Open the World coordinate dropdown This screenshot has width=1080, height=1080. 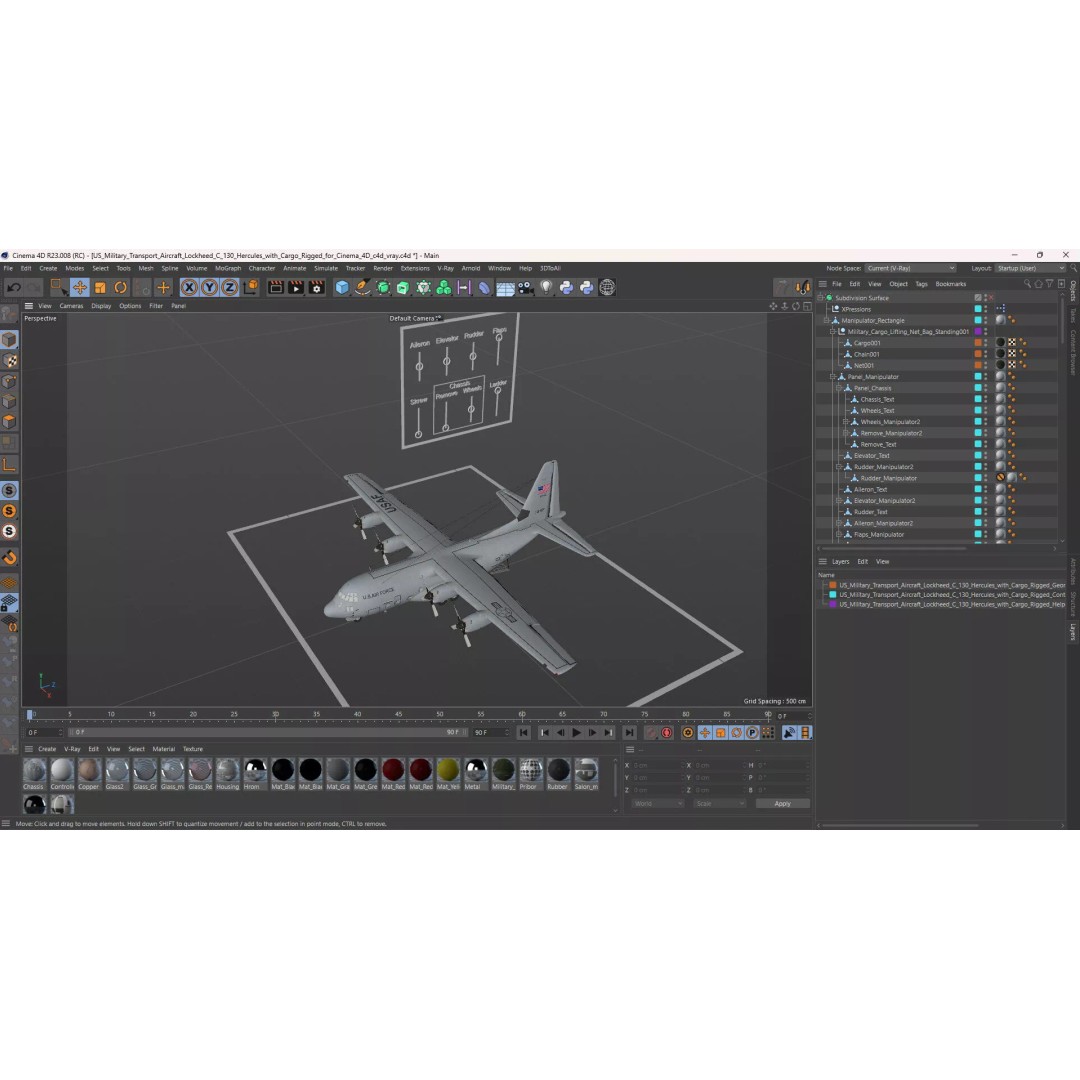coord(658,804)
